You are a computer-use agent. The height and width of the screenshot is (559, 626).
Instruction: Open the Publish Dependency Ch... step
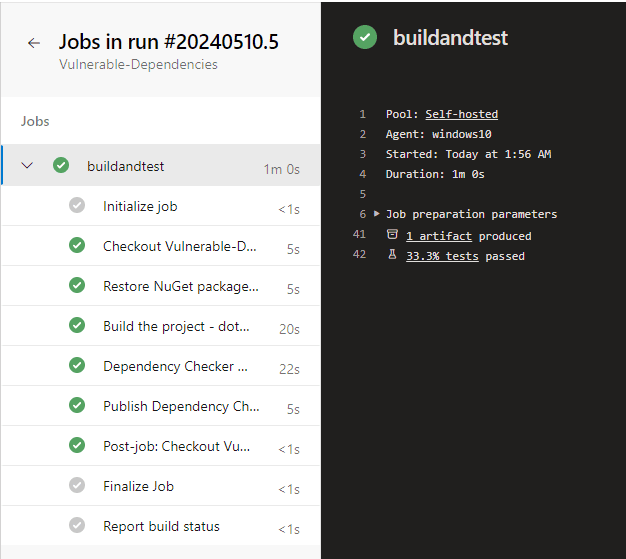point(161,406)
